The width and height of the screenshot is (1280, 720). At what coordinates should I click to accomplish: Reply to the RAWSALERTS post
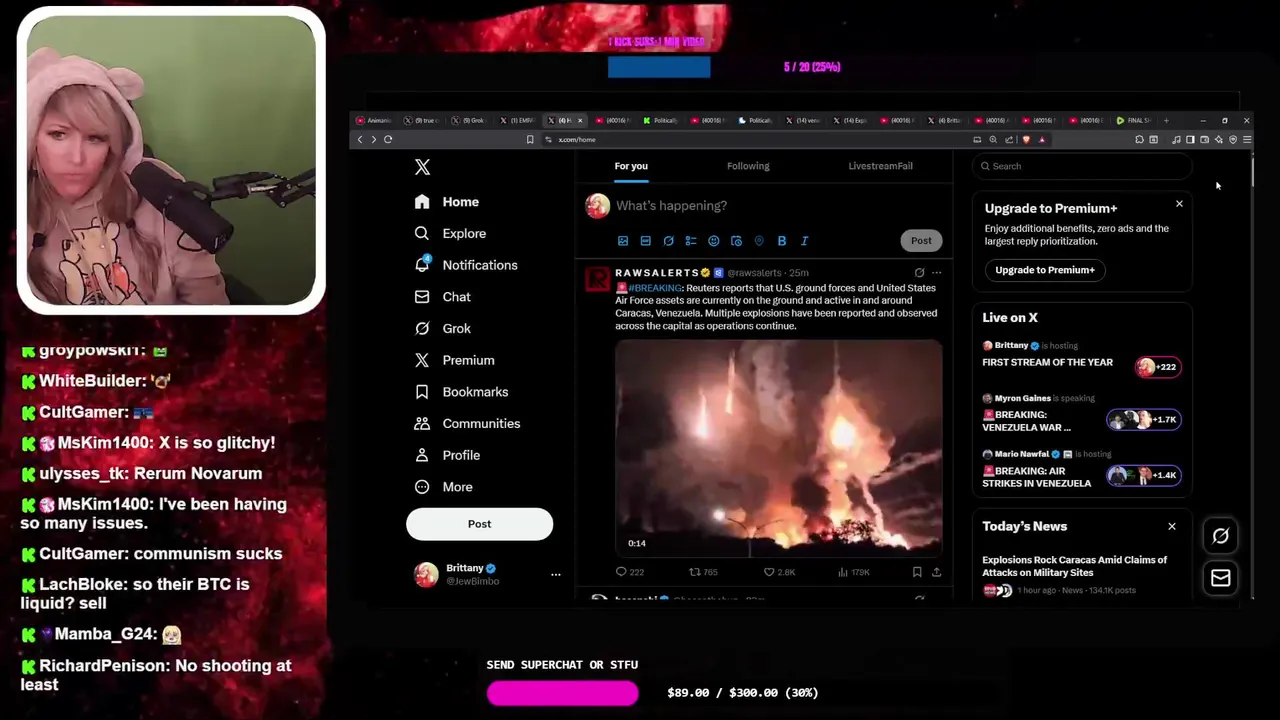[630, 572]
